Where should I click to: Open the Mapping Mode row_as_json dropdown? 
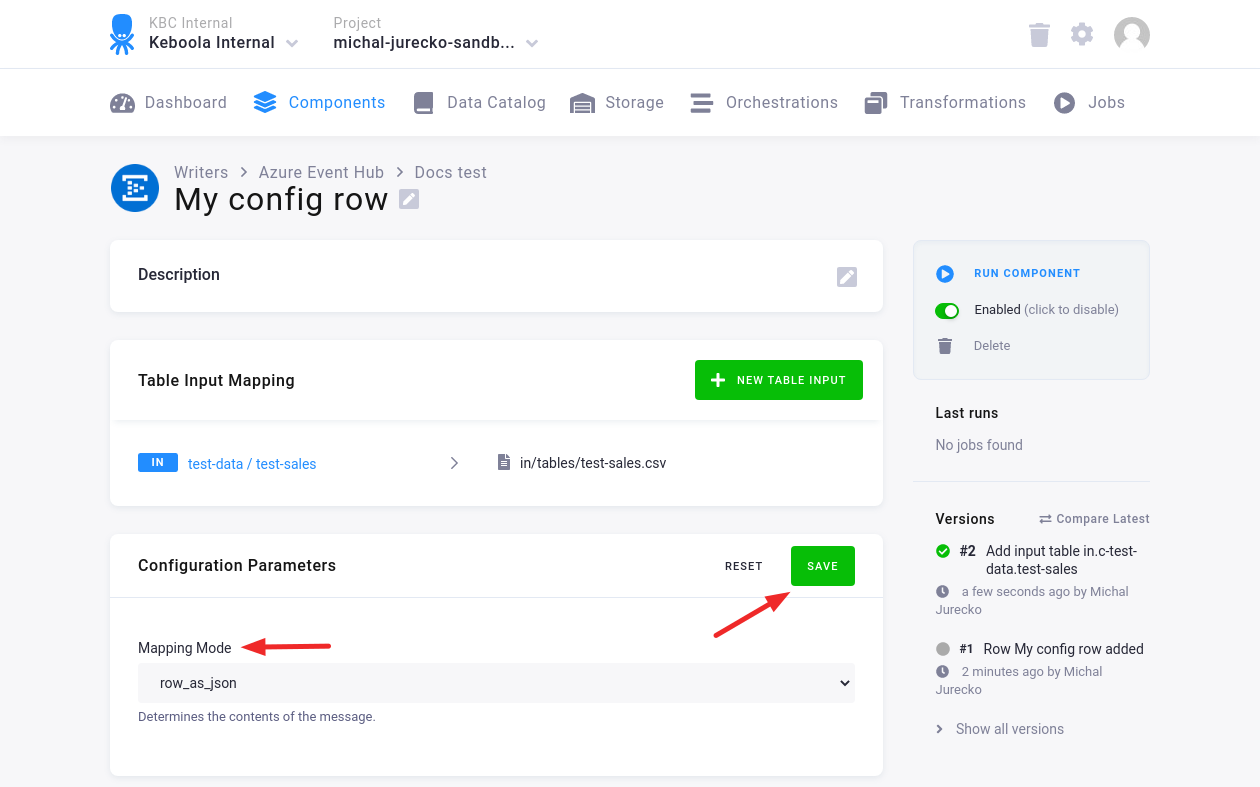[x=496, y=683]
